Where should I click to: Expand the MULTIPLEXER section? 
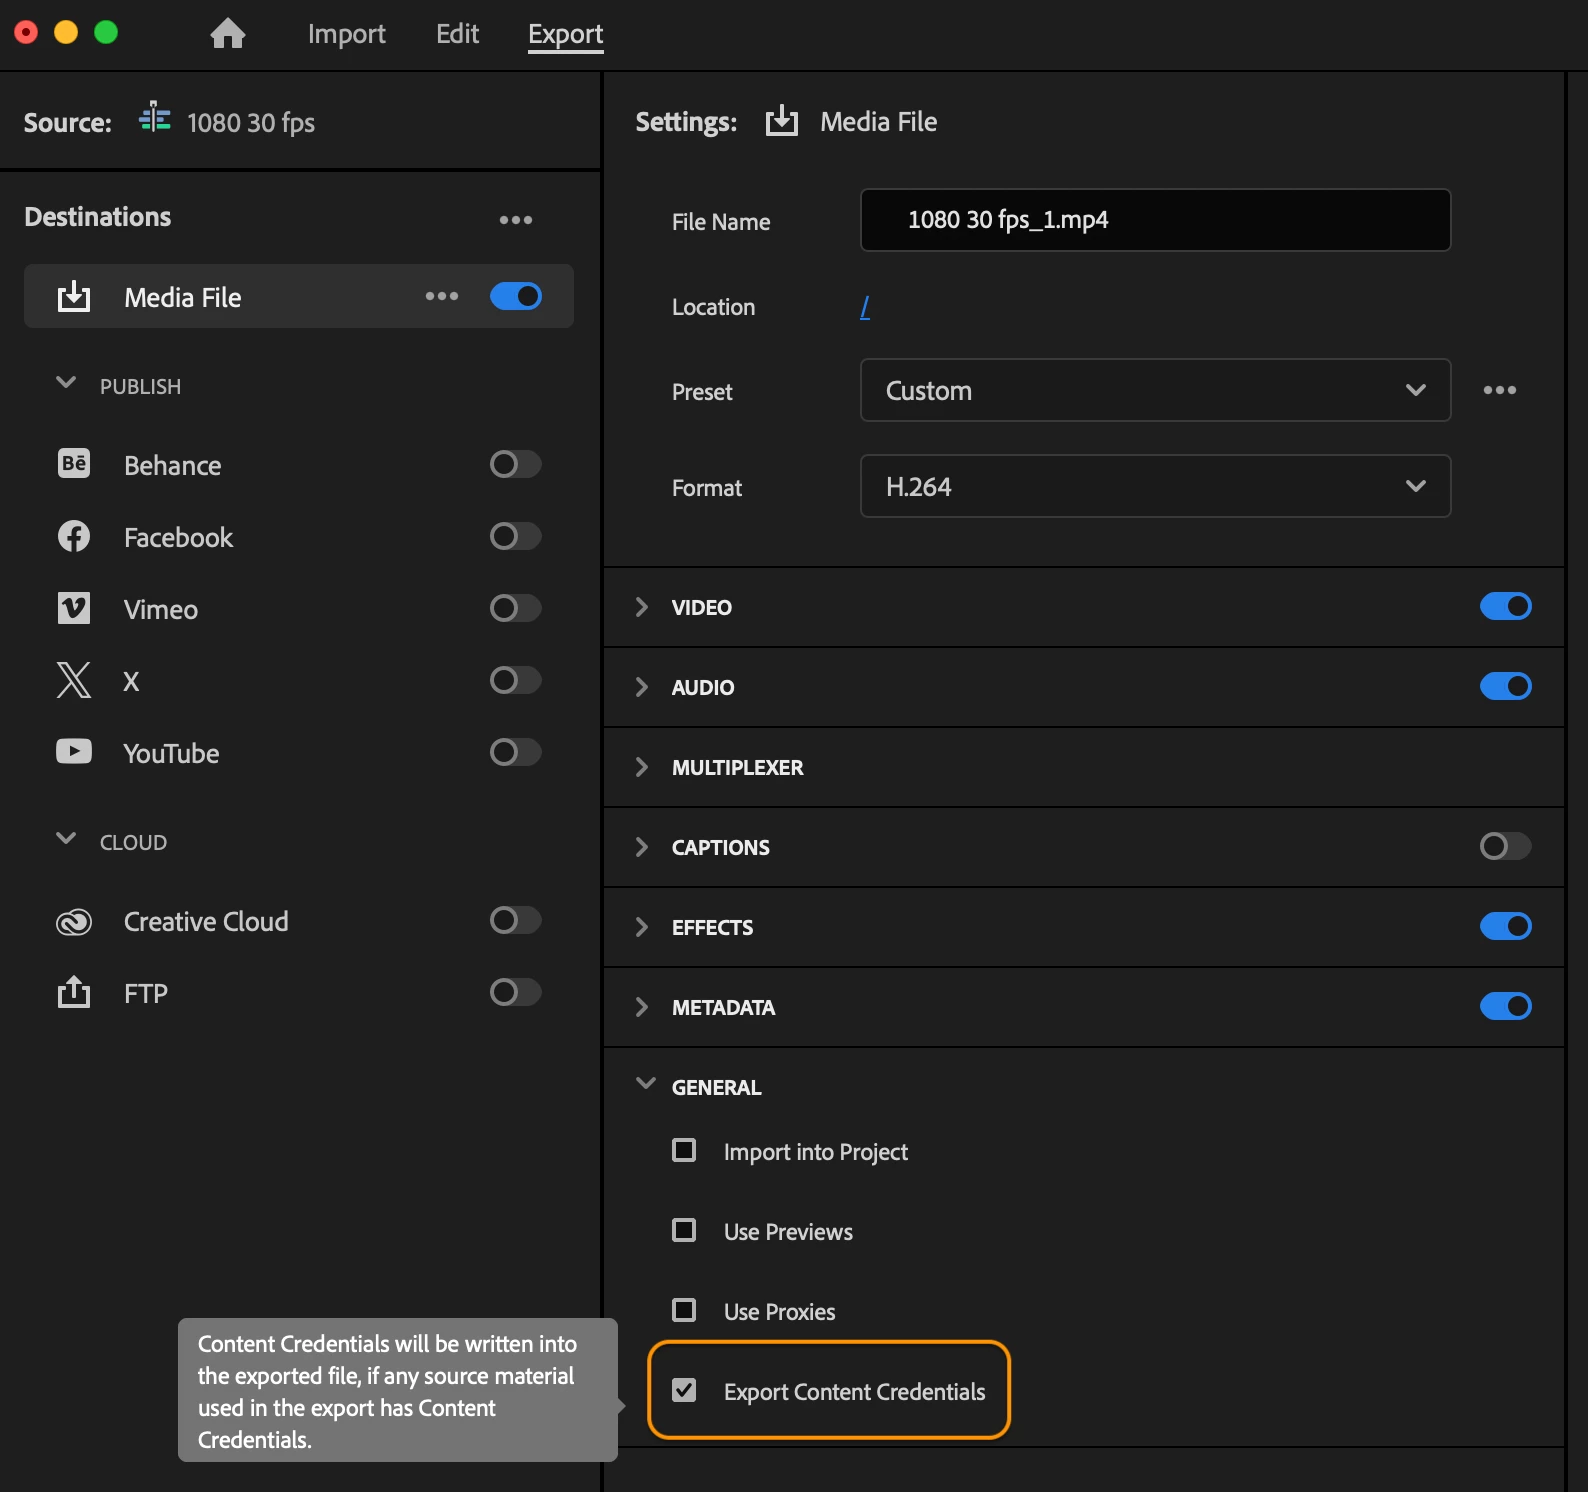642,767
